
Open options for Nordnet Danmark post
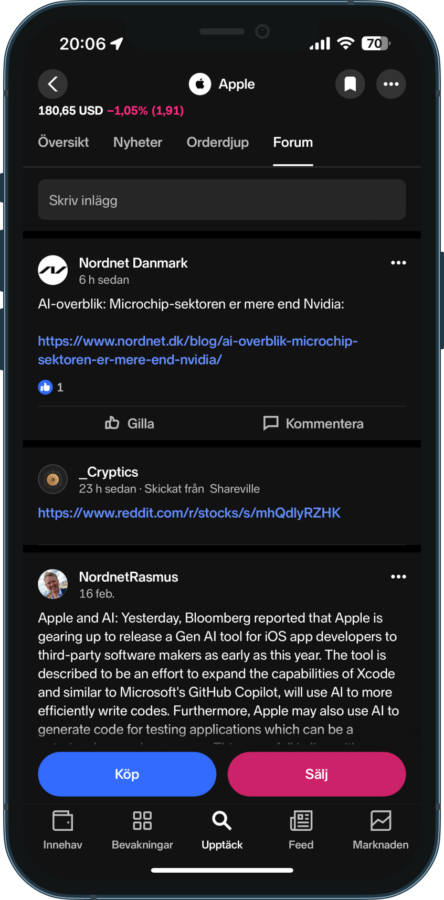coord(398,263)
